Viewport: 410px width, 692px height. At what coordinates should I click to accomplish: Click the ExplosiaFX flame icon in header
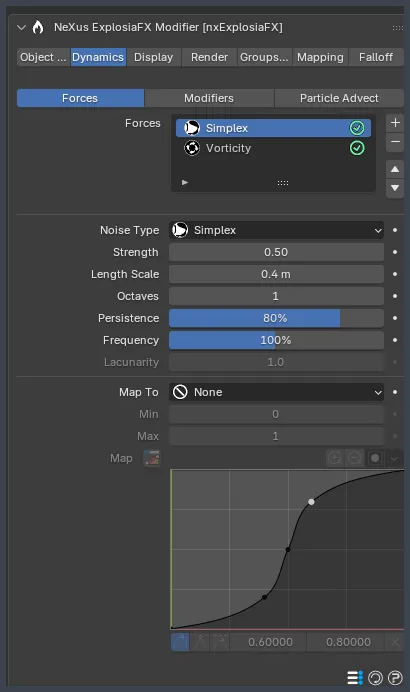point(38,27)
